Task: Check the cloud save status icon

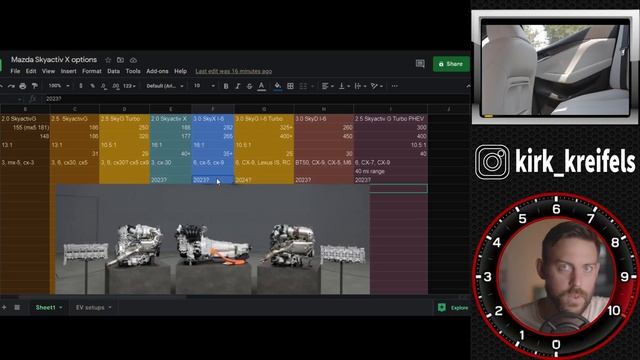Action: (x=133, y=60)
